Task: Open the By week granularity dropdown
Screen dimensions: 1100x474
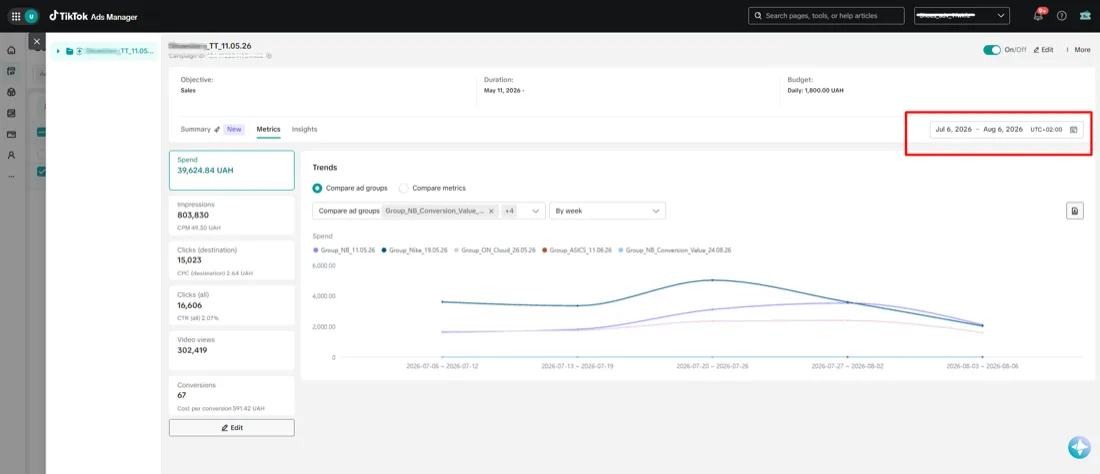Action: pyautogui.click(x=608, y=211)
